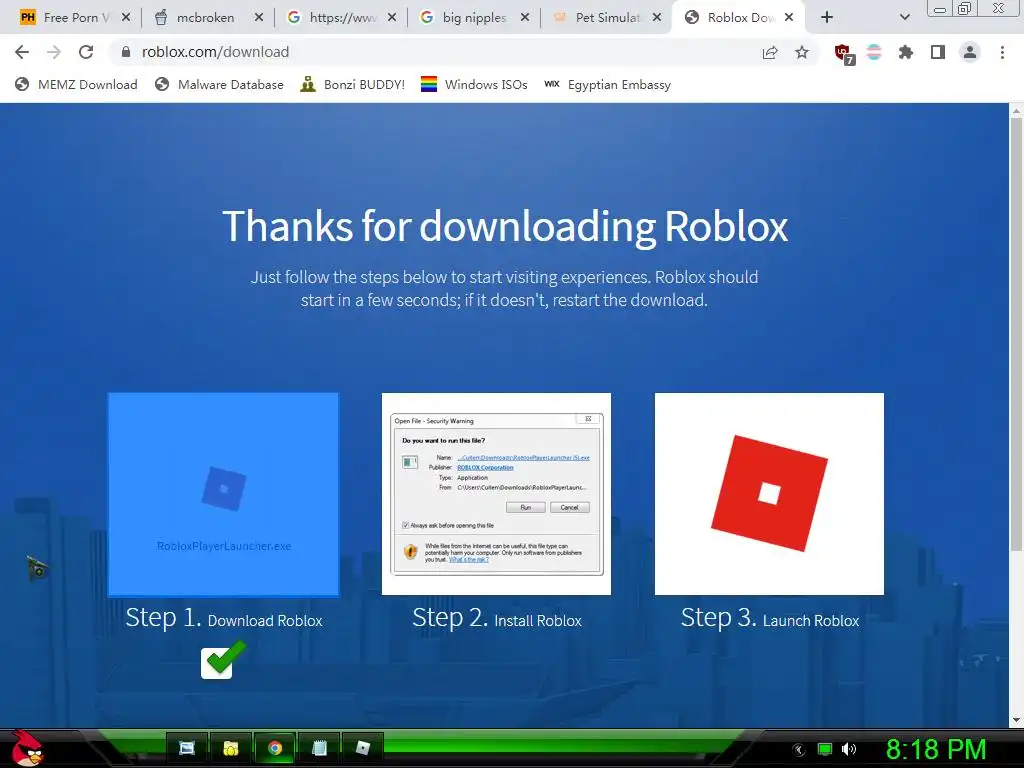Screen dimensions: 1024x768
Task: Open the uBlock shield extension
Action: (844, 54)
